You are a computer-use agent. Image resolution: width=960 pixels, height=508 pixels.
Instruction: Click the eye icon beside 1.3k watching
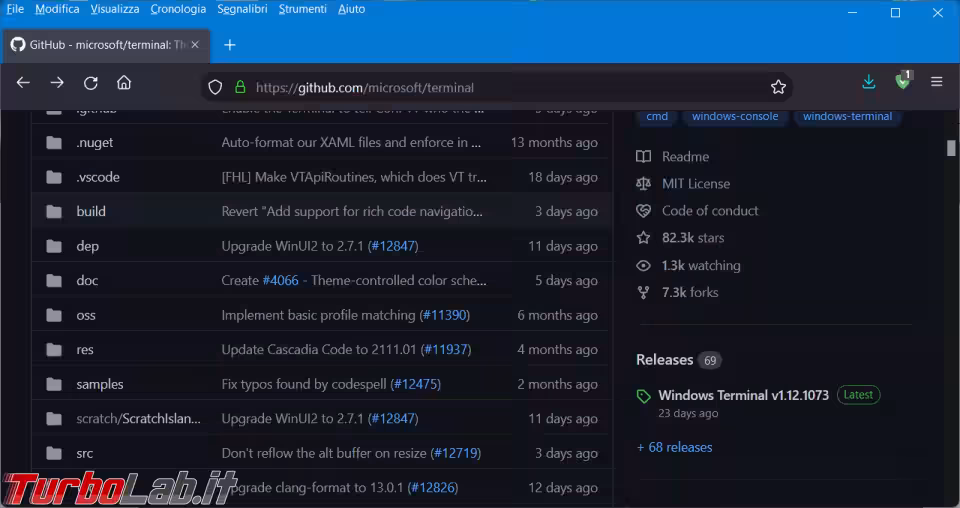(x=643, y=266)
